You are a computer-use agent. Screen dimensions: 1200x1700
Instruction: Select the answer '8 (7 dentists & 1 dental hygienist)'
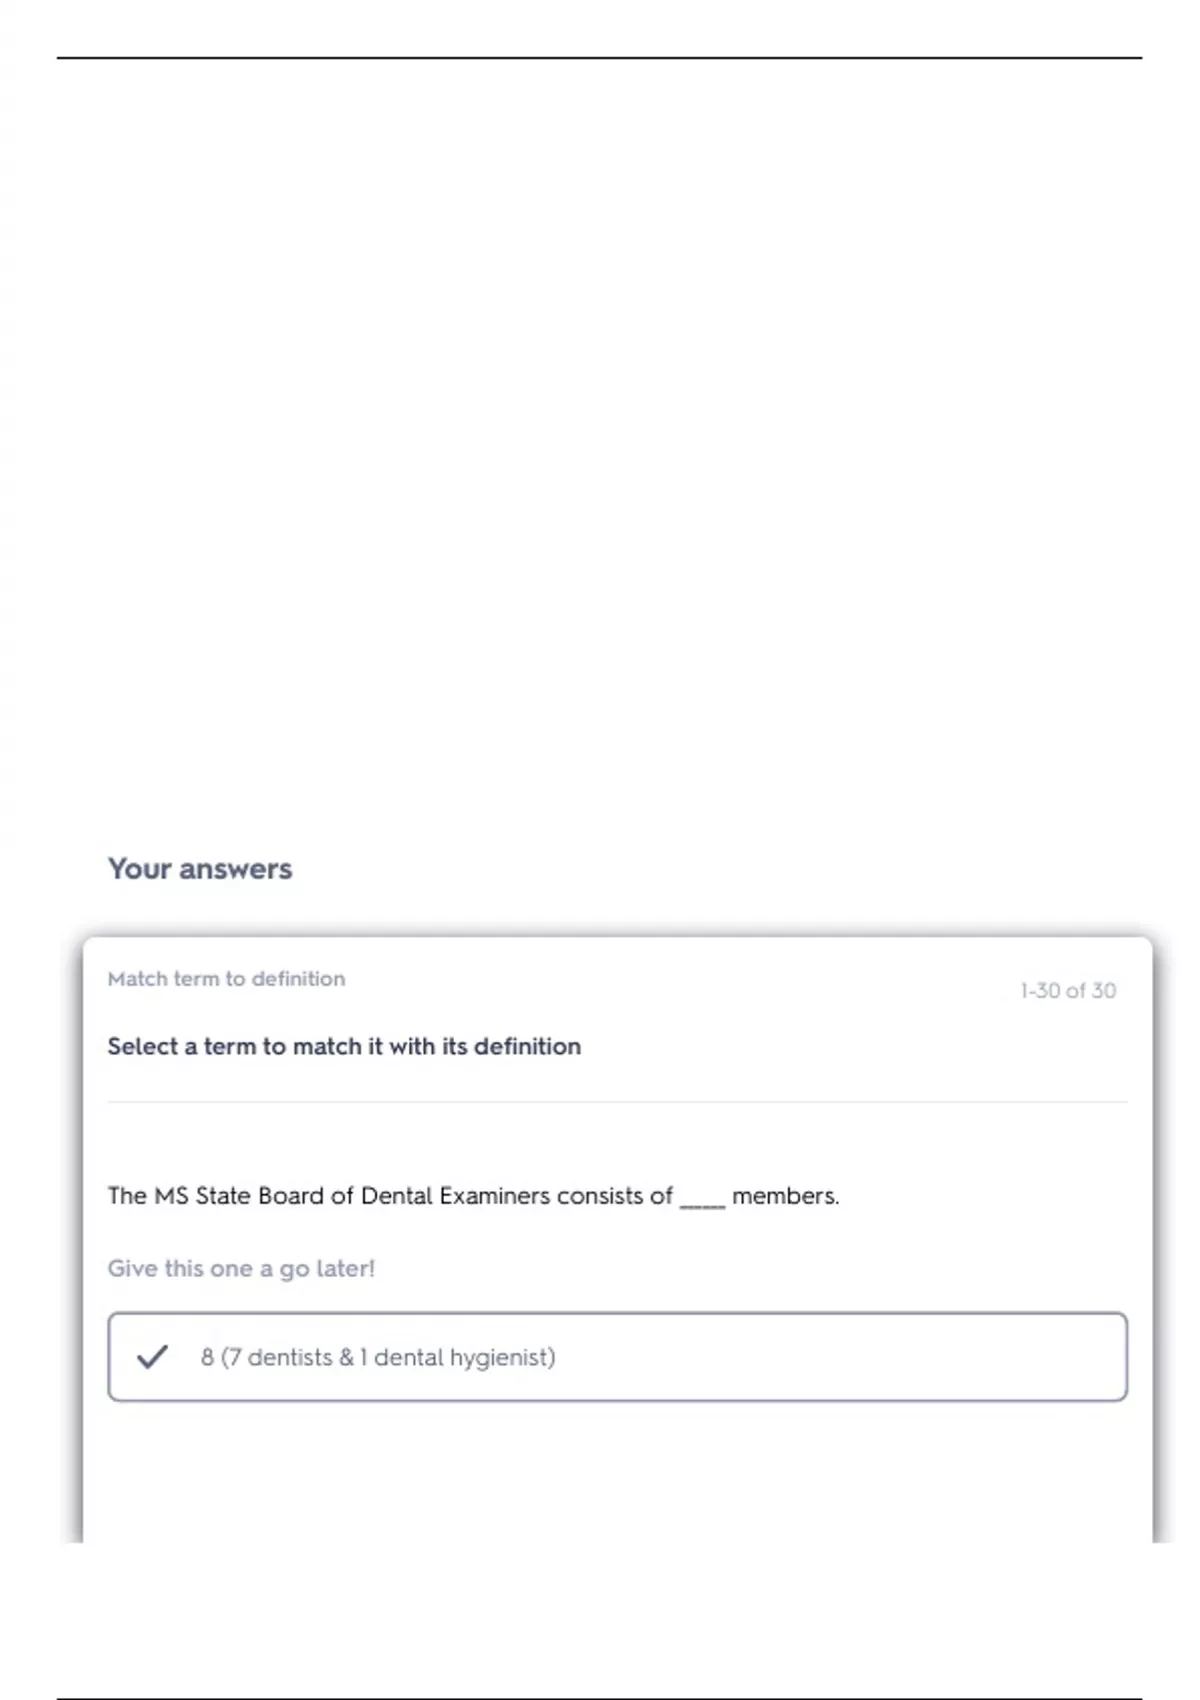pyautogui.click(x=377, y=1357)
